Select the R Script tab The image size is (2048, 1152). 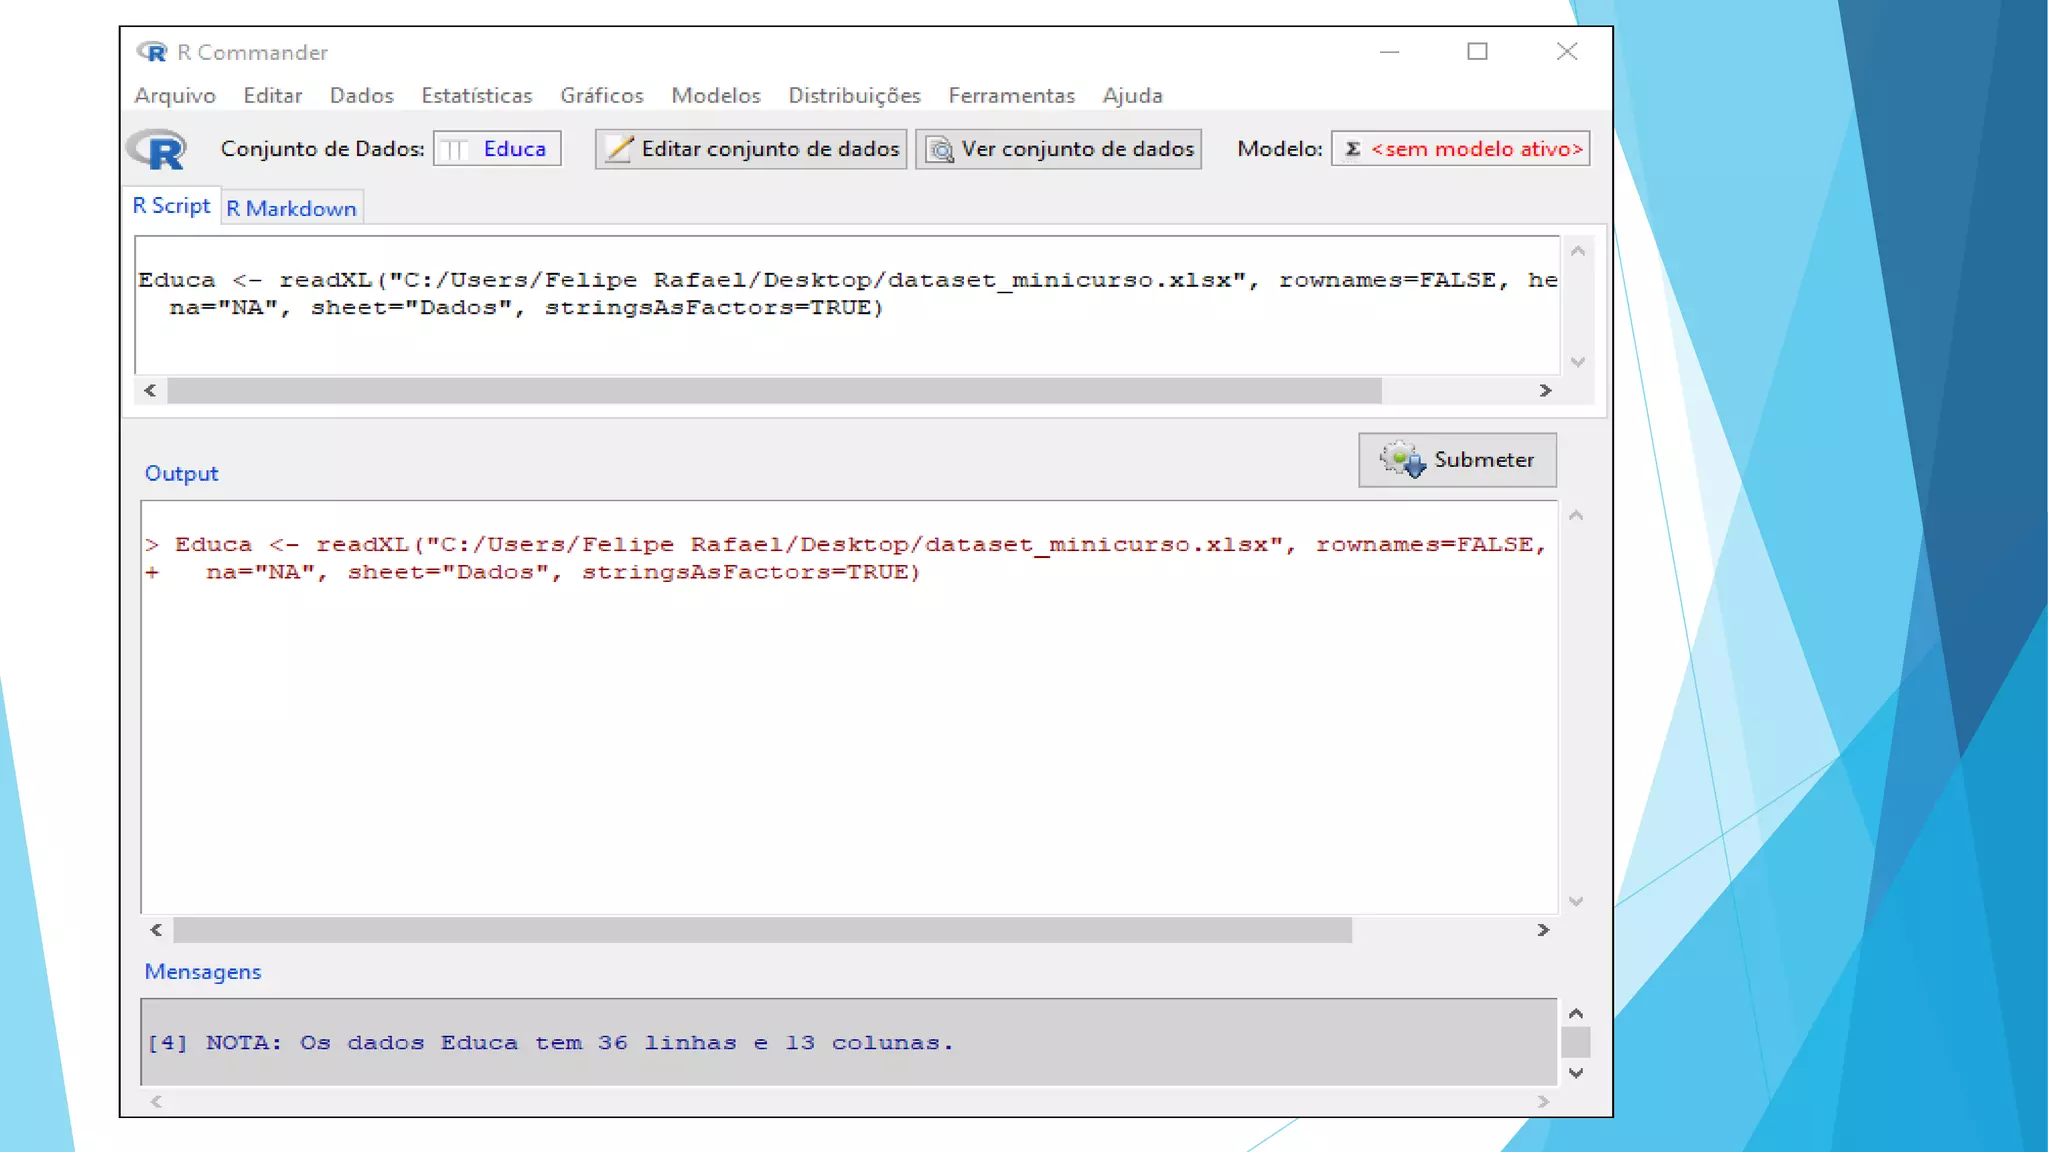171,206
